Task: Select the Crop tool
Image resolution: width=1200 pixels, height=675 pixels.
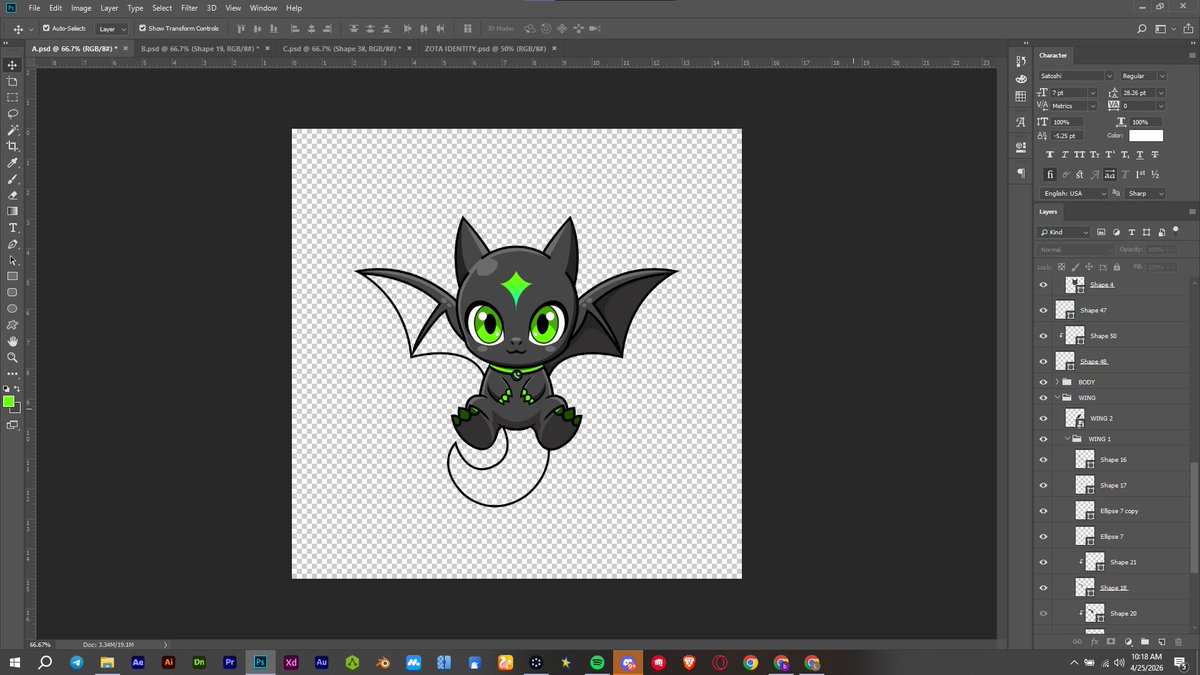Action: (x=12, y=146)
